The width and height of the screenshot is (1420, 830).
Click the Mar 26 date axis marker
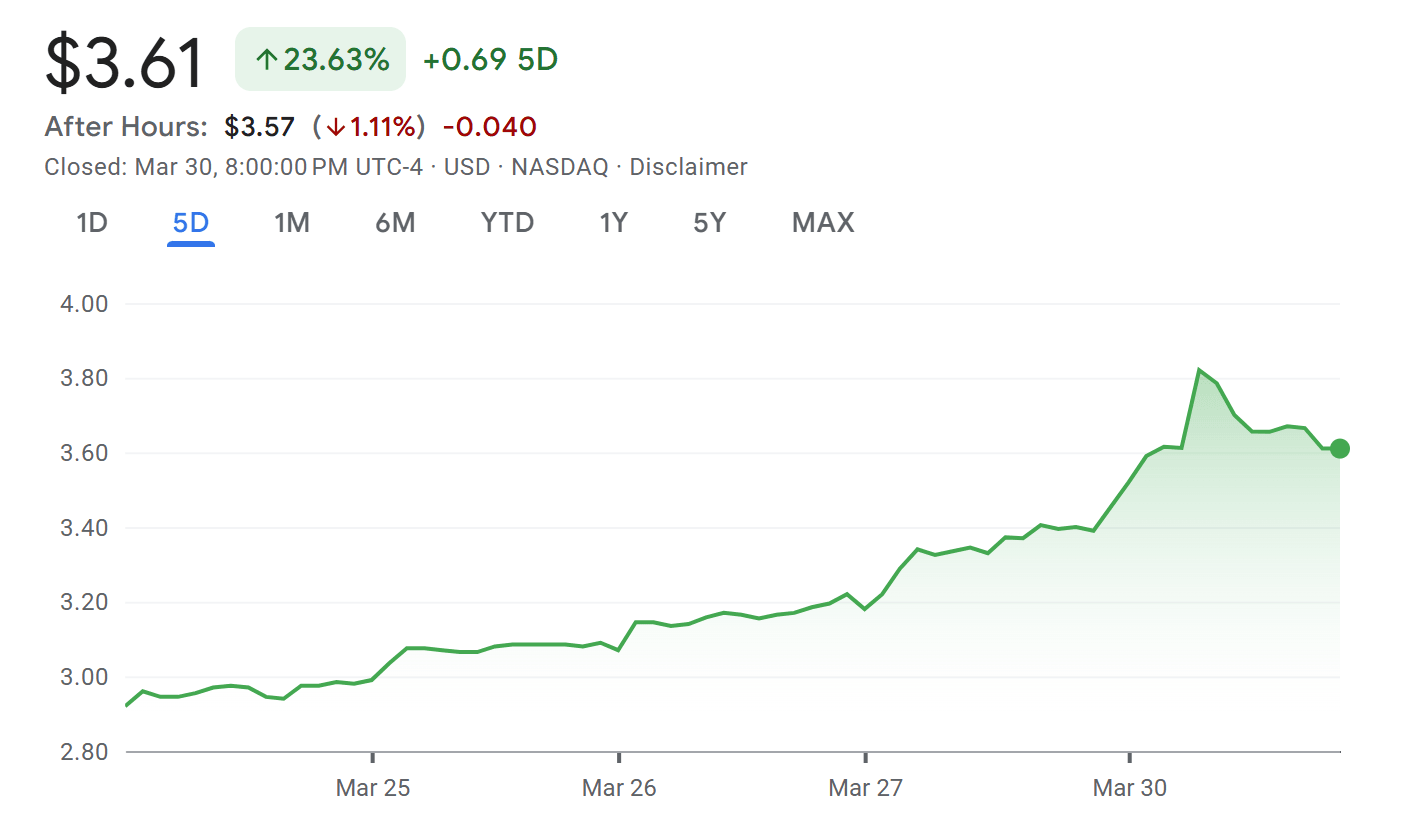(x=619, y=788)
